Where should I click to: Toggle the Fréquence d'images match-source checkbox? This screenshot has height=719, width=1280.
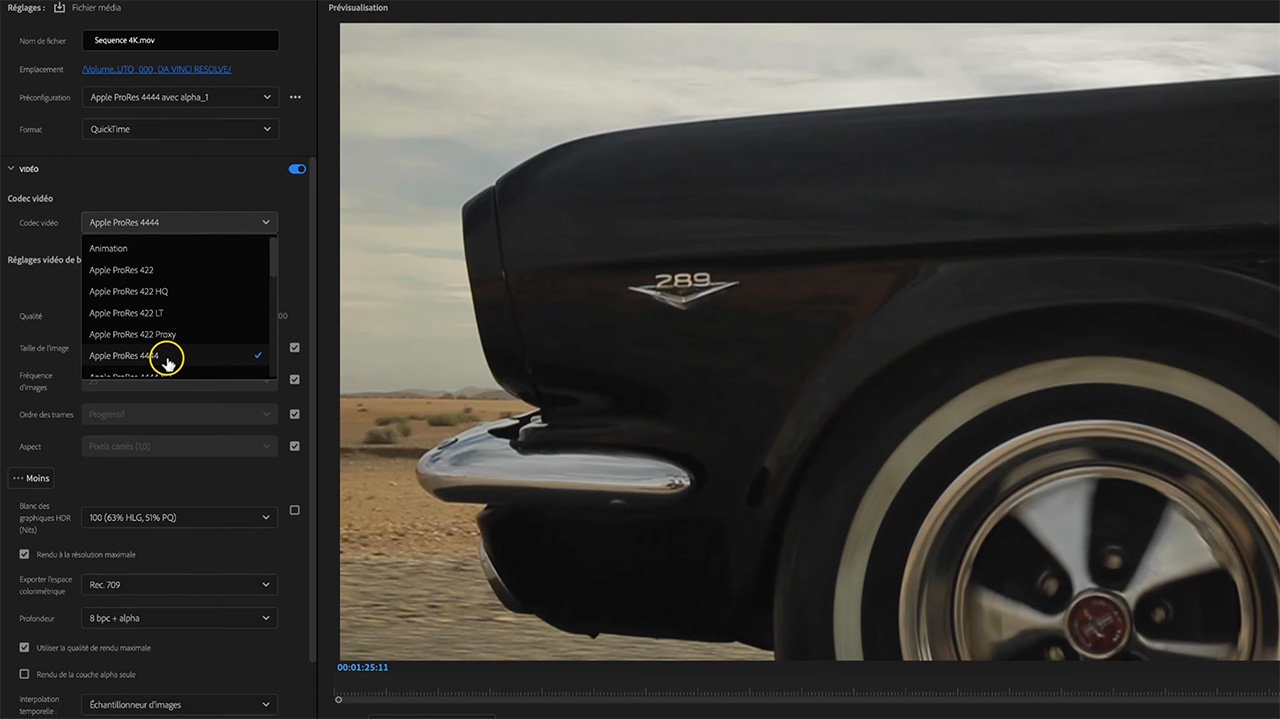(x=294, y=379)
